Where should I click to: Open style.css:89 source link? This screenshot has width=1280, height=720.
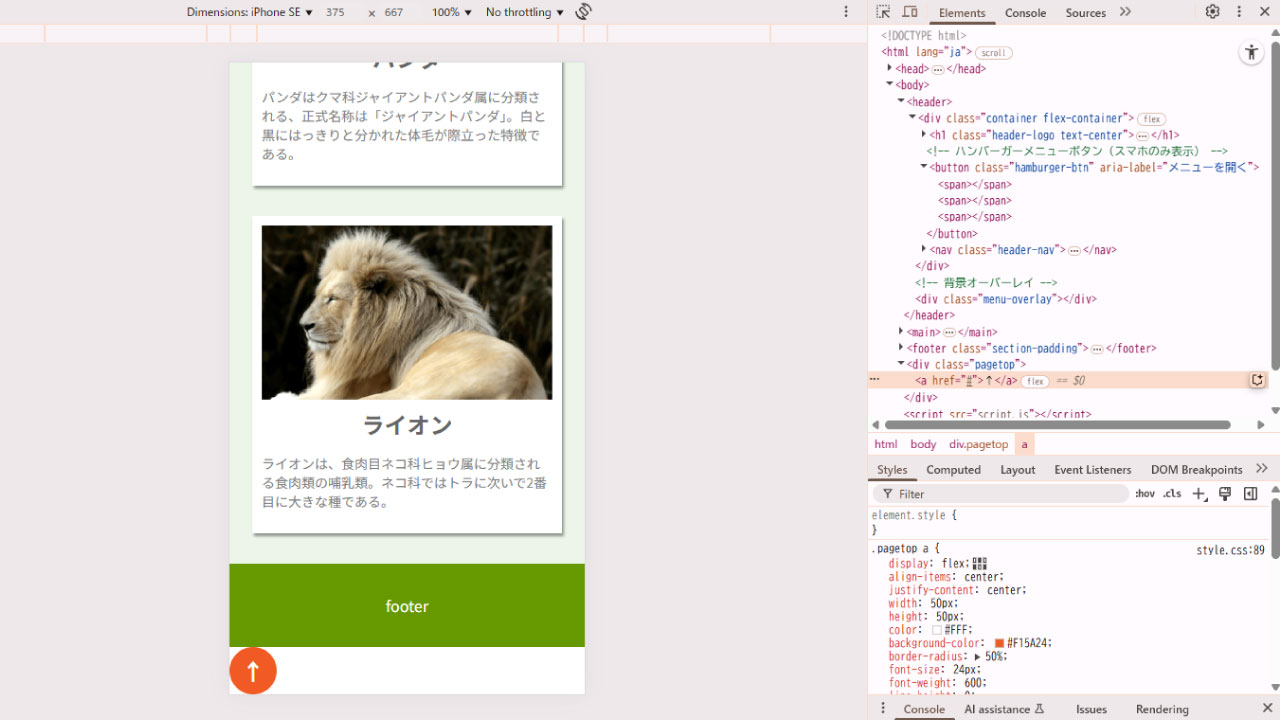tap(1230, 550)
